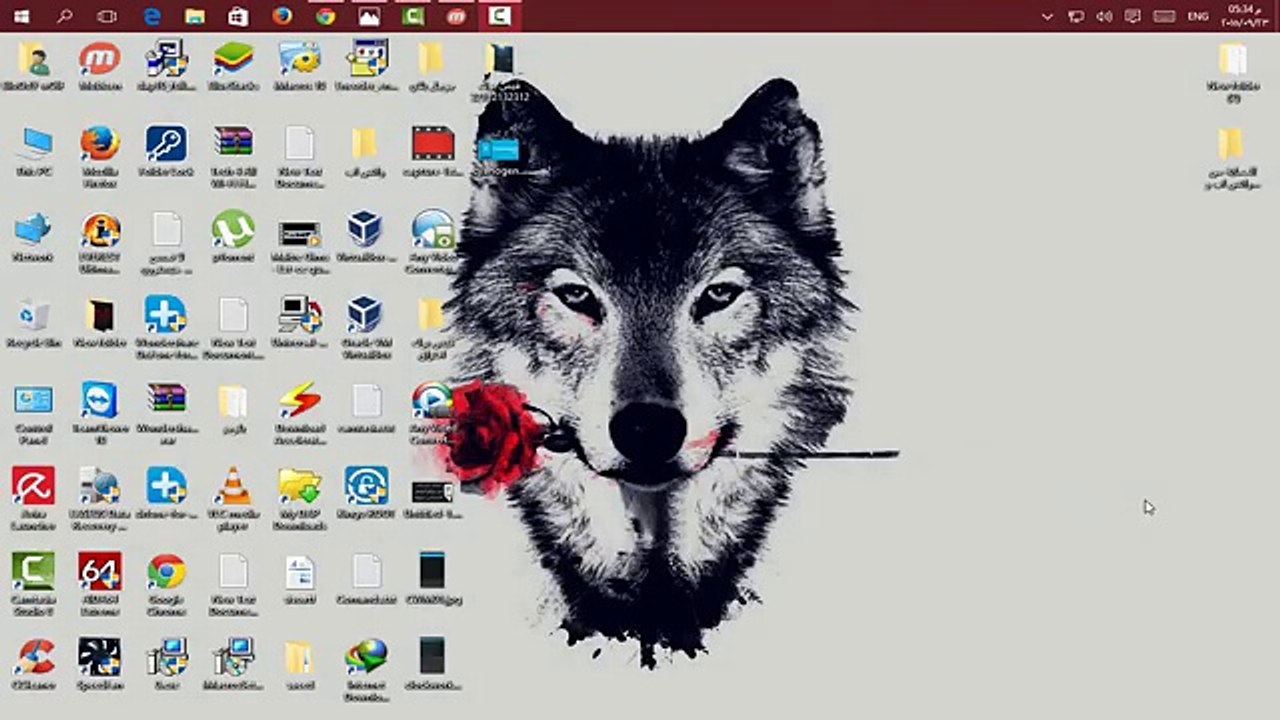Select the Avira antivirus shortcut
Screen dimensions: 1280x720
[33, 497]
